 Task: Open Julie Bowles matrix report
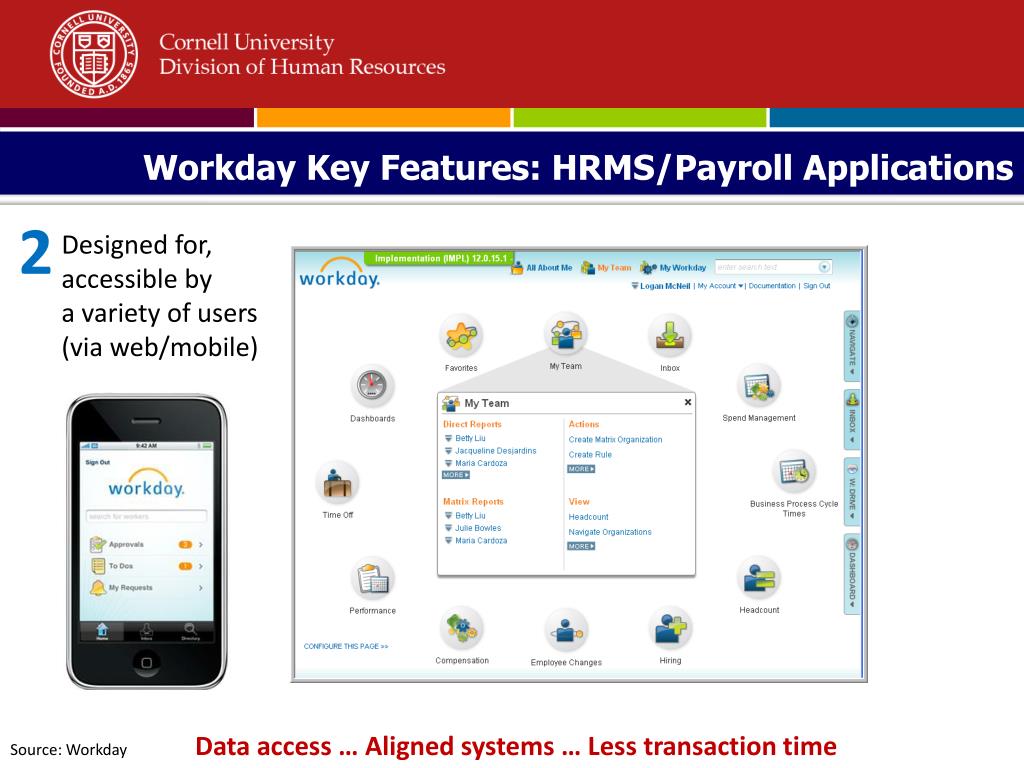(478, 528)
